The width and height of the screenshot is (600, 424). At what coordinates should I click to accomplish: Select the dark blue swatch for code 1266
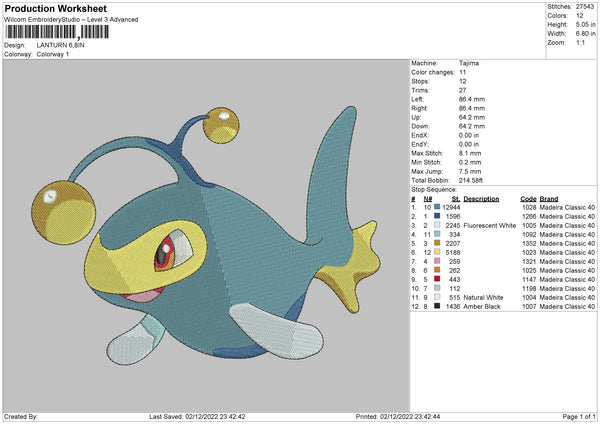(x=437, y=216)
